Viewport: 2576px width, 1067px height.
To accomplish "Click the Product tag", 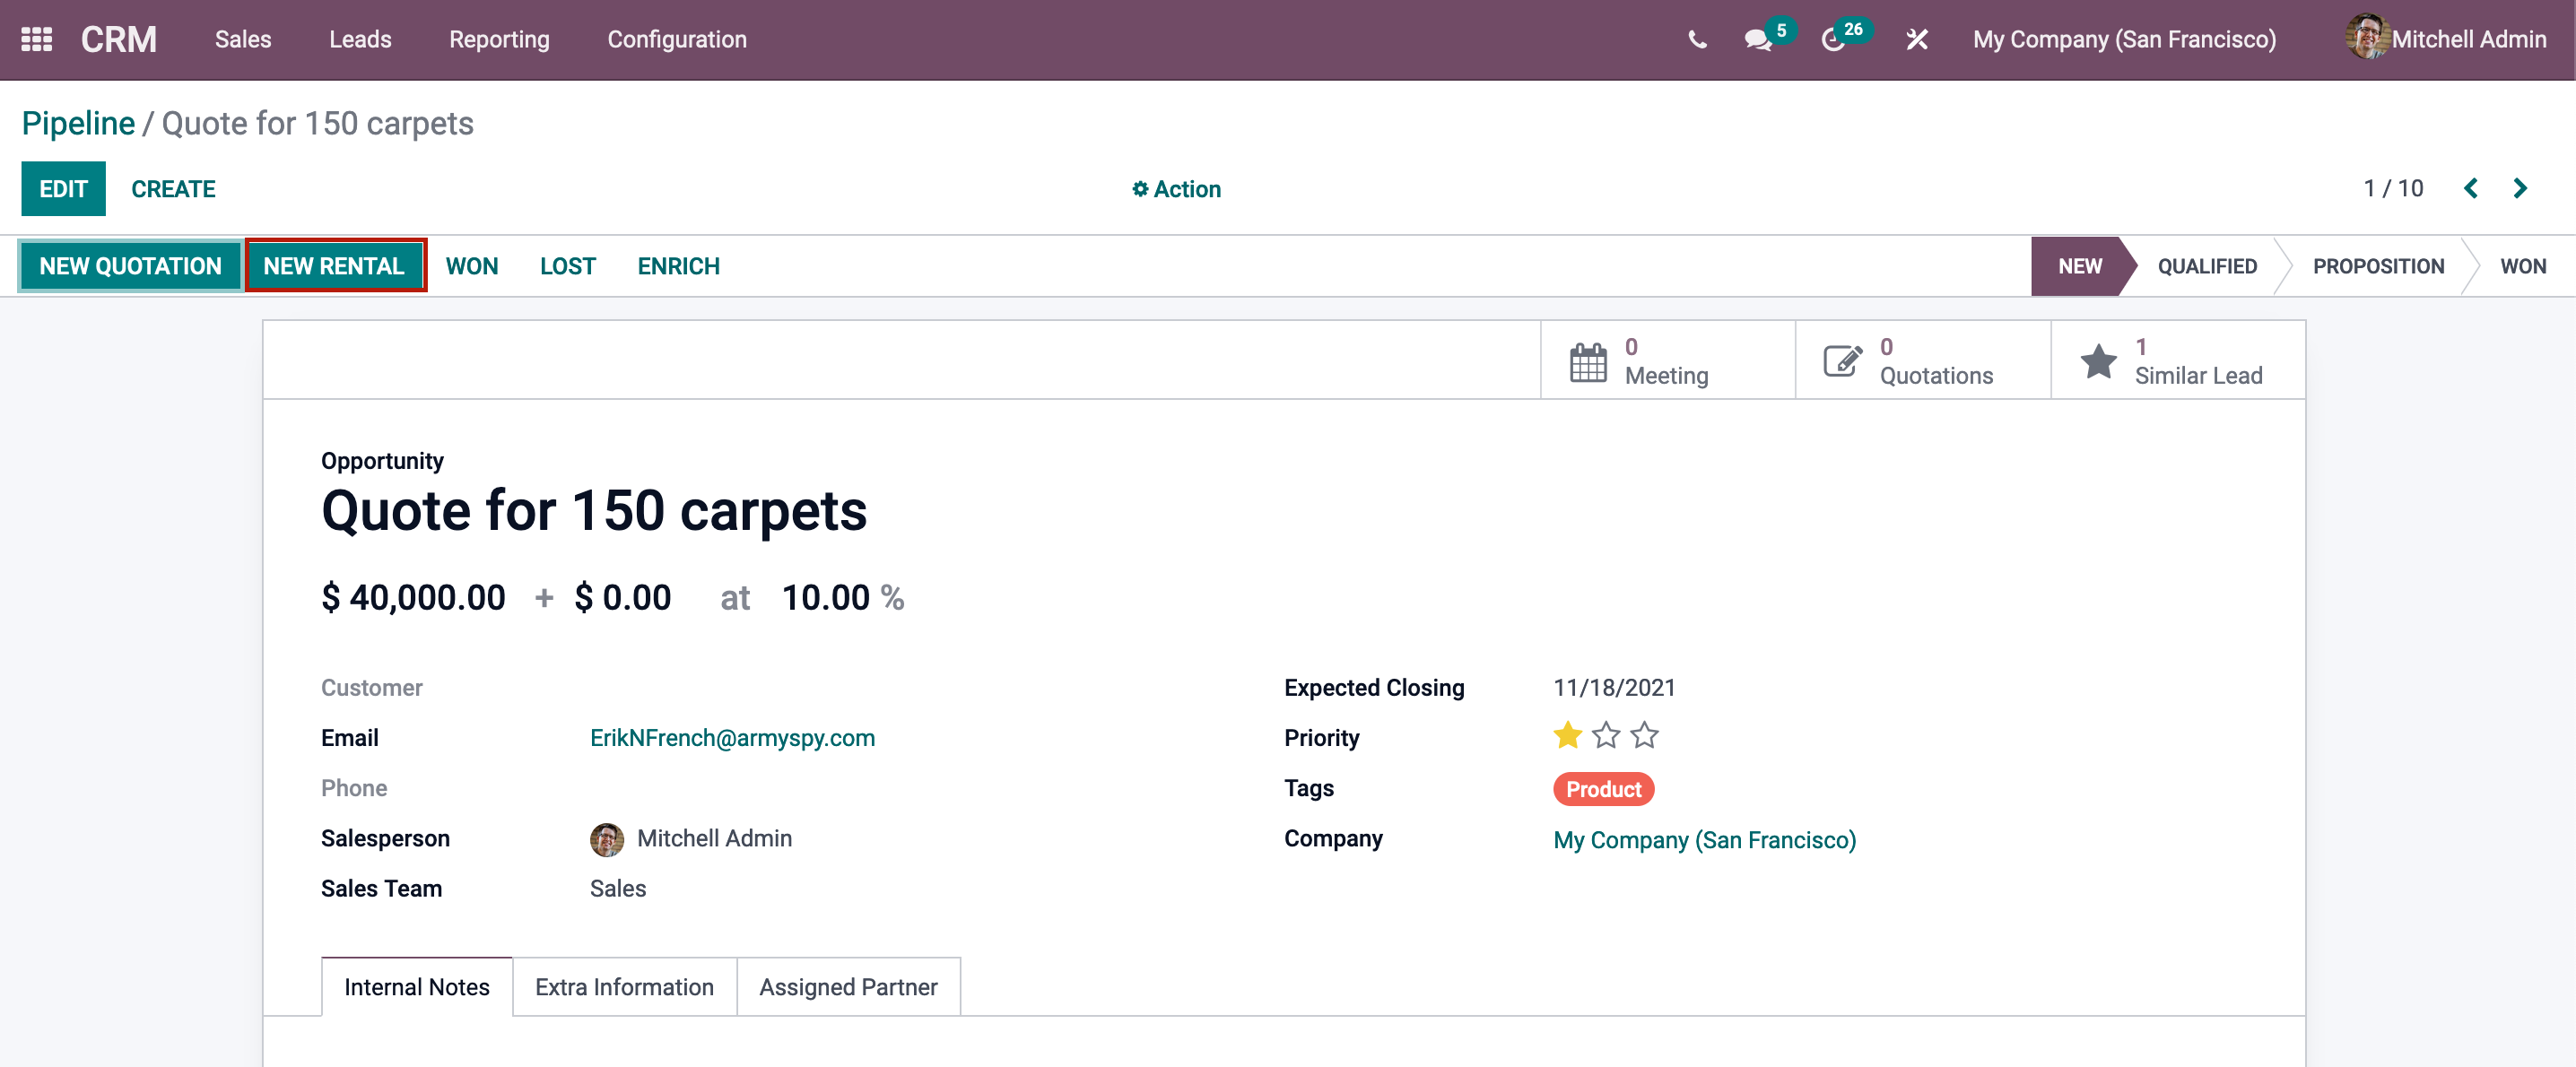I will (1603, 789).
